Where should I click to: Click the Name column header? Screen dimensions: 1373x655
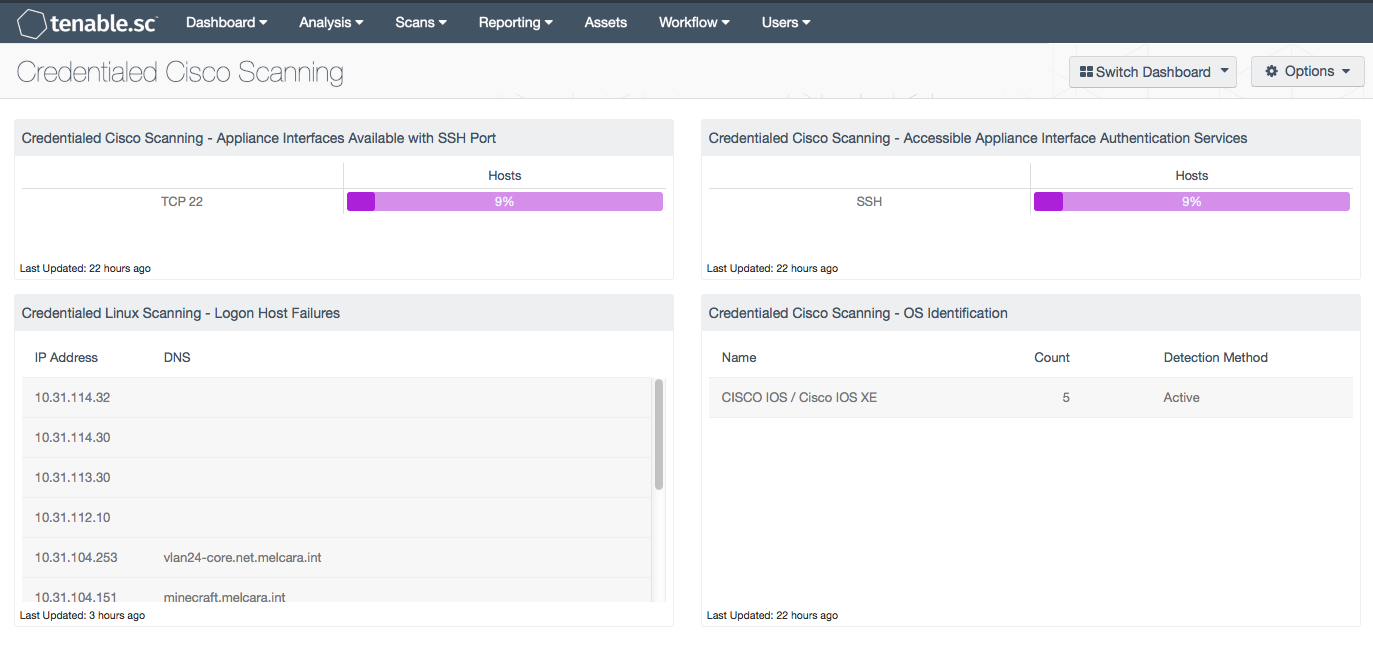739,358
